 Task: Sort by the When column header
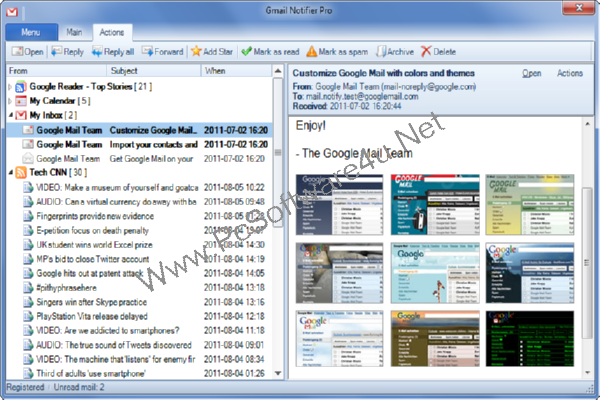[236, 71]
